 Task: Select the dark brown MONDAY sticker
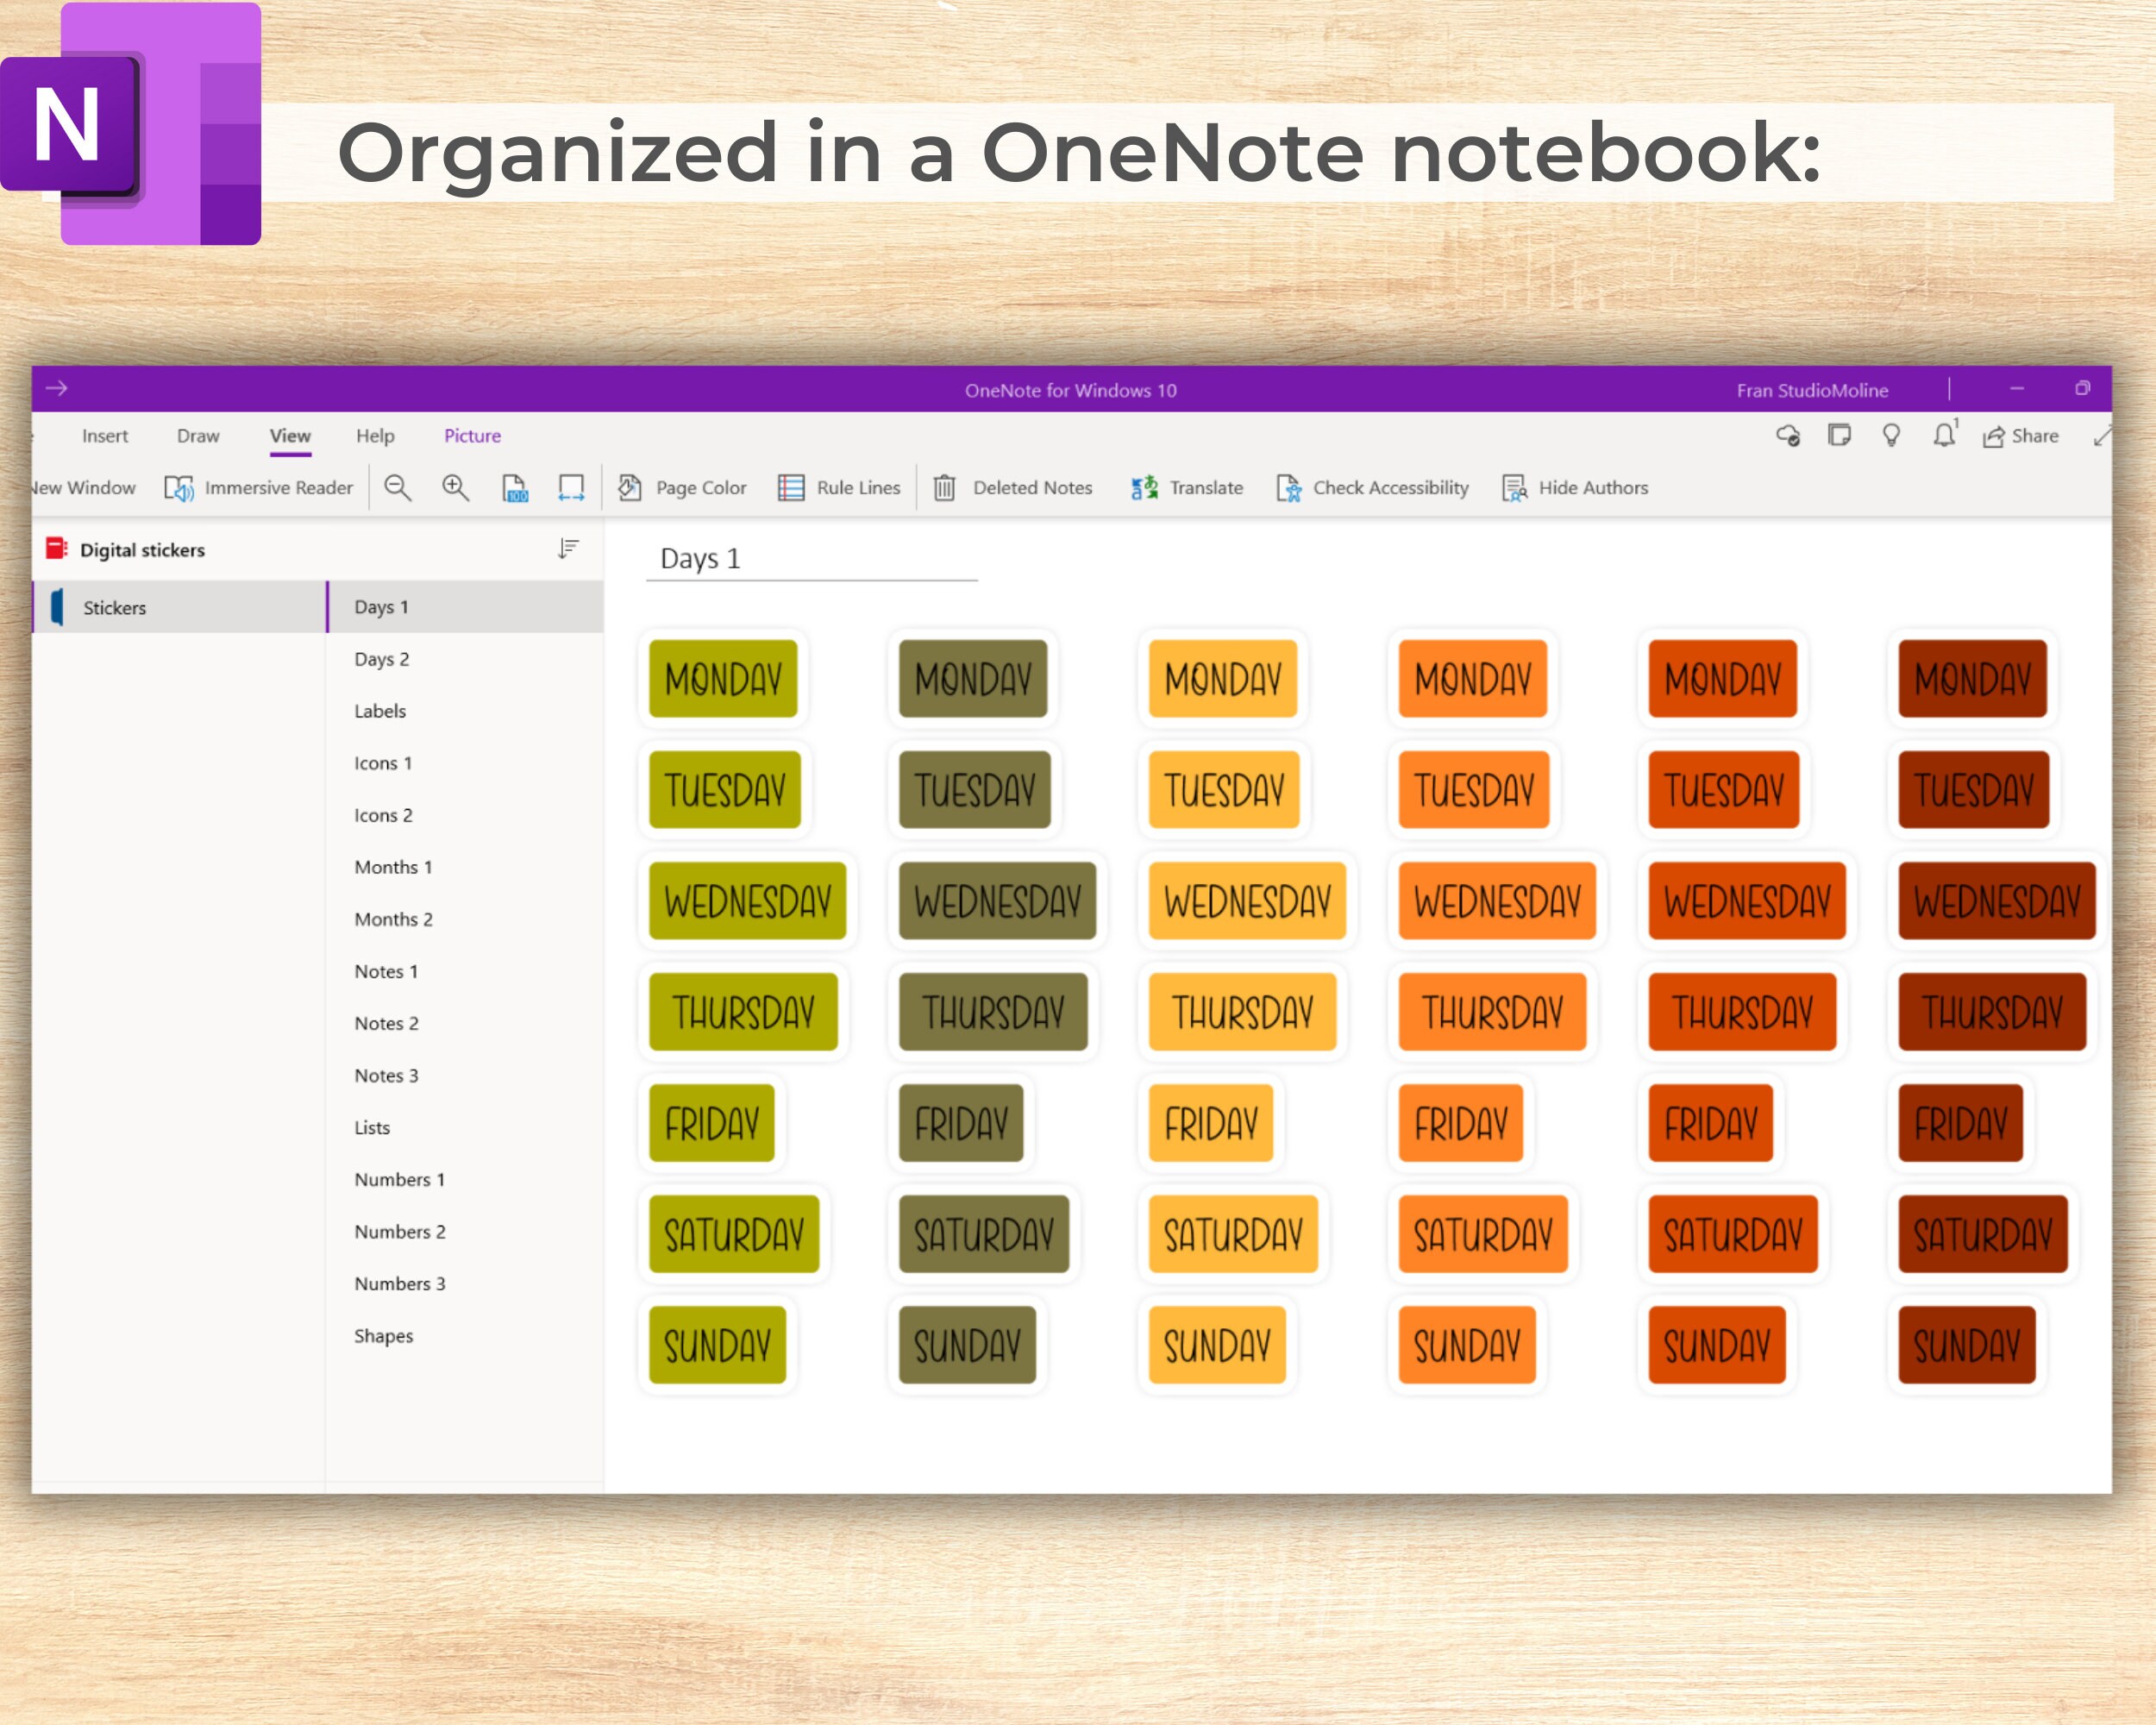point(1973,679)
